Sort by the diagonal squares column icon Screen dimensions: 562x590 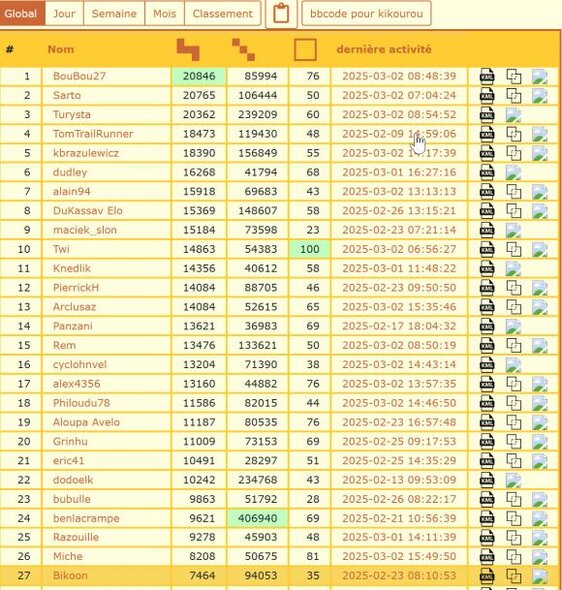pyautogui.click(x=243, y=49)
